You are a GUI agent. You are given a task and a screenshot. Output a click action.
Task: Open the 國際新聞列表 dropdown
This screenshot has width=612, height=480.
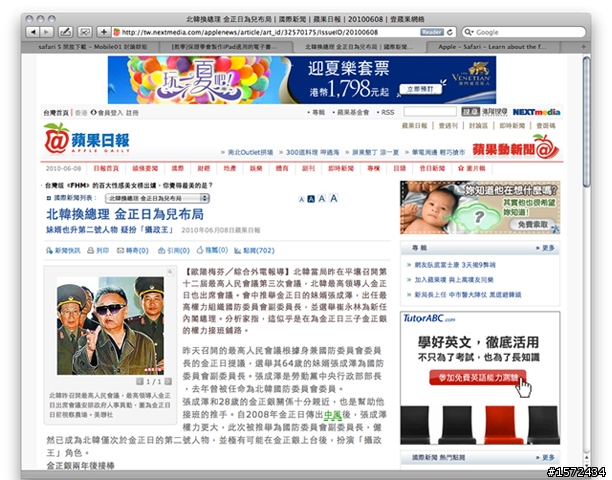click(157, 198)
